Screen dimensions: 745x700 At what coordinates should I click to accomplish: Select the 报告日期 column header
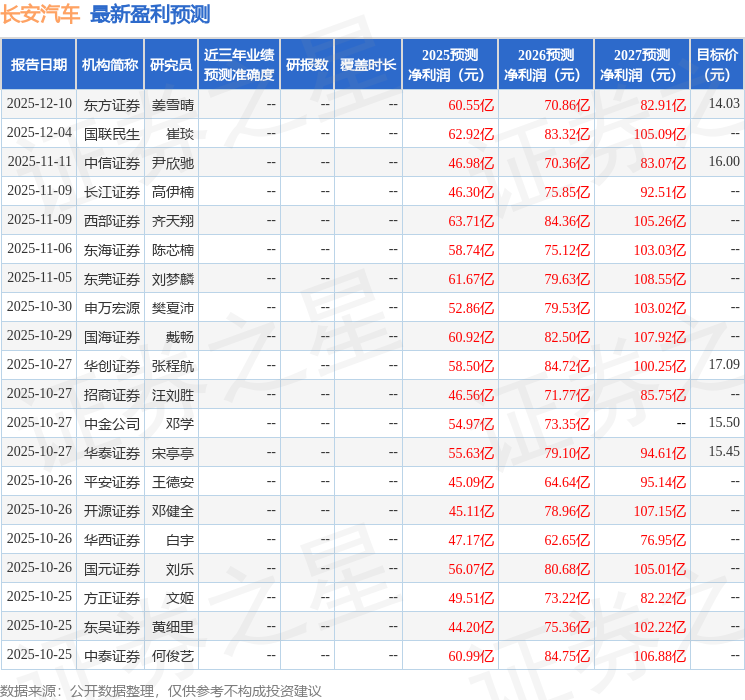[x=39, y=65]
